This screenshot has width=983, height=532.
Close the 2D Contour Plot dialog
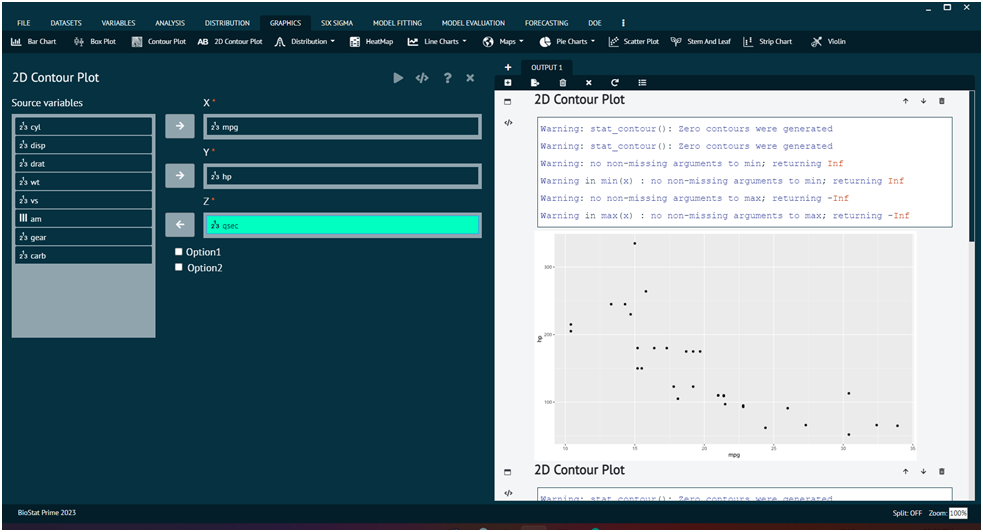[470, 78]
